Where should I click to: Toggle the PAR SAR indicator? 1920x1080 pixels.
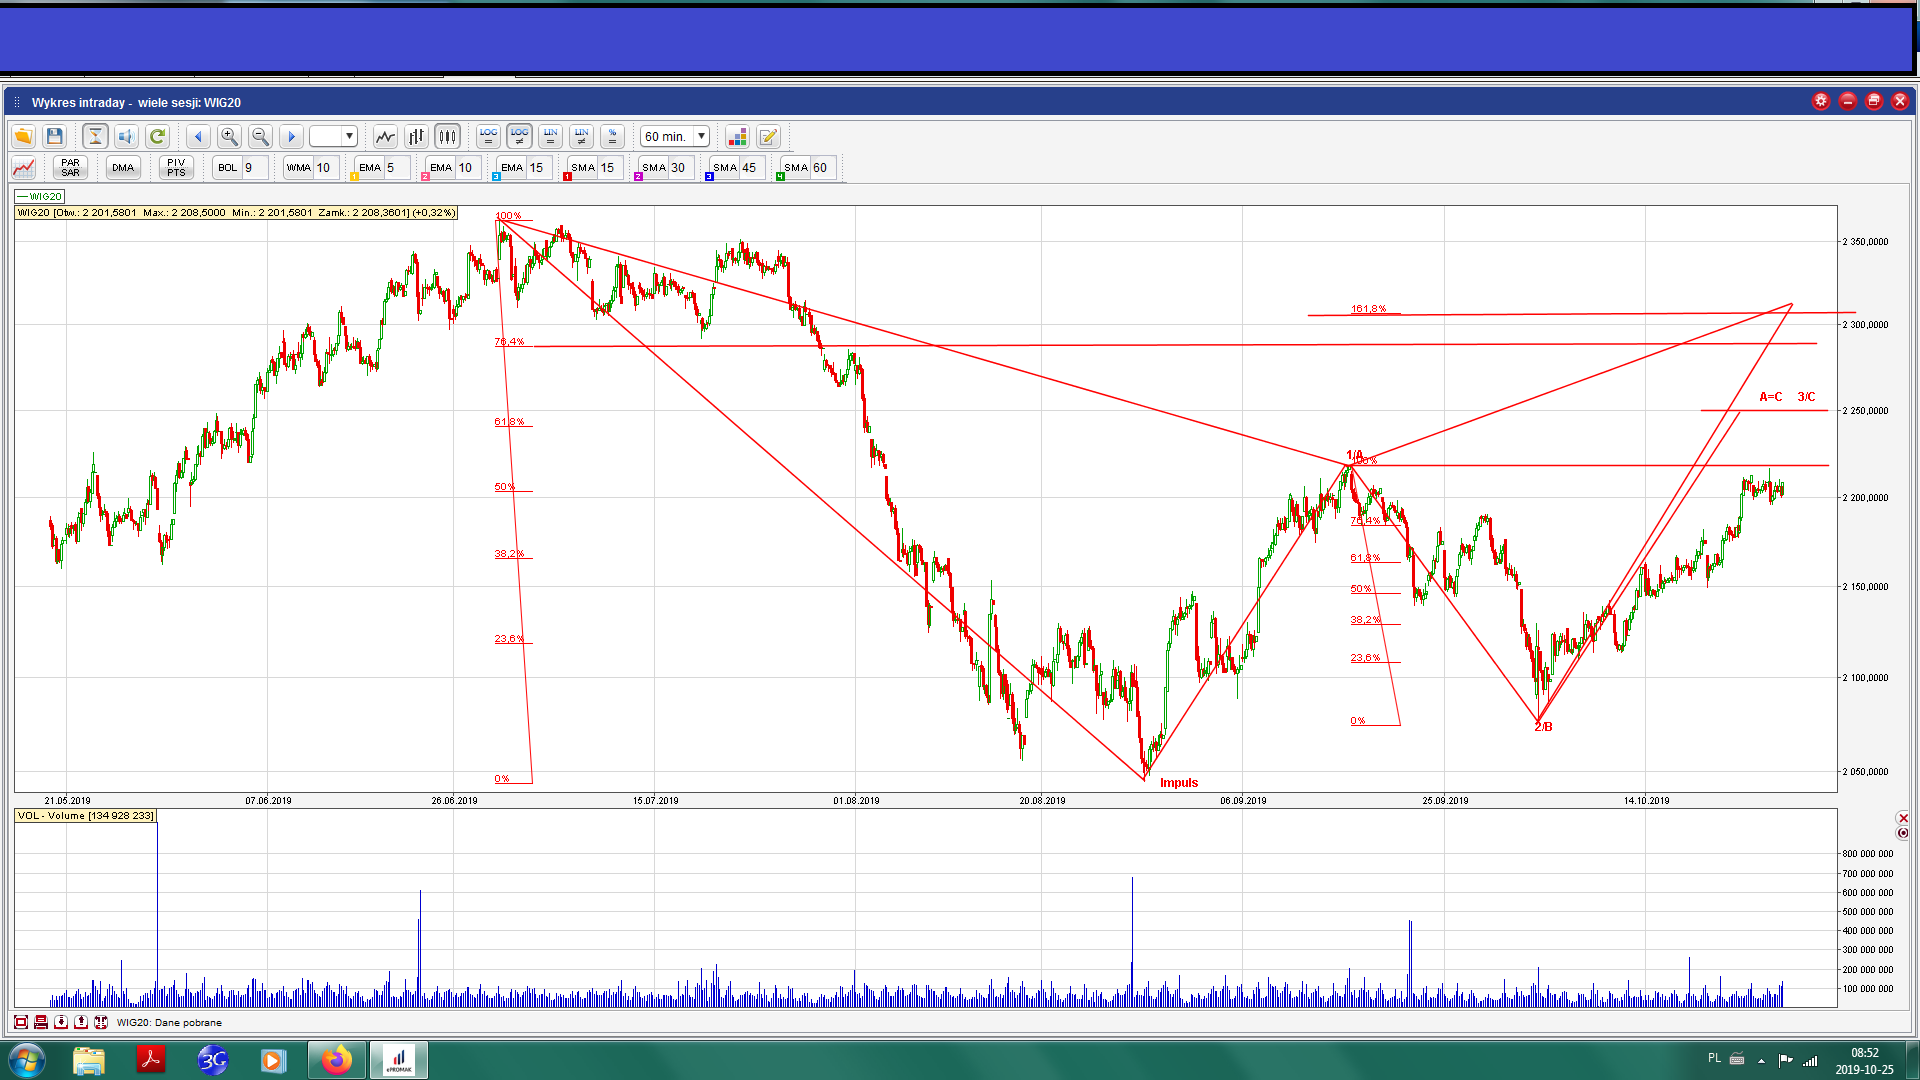tap(70, 168)
